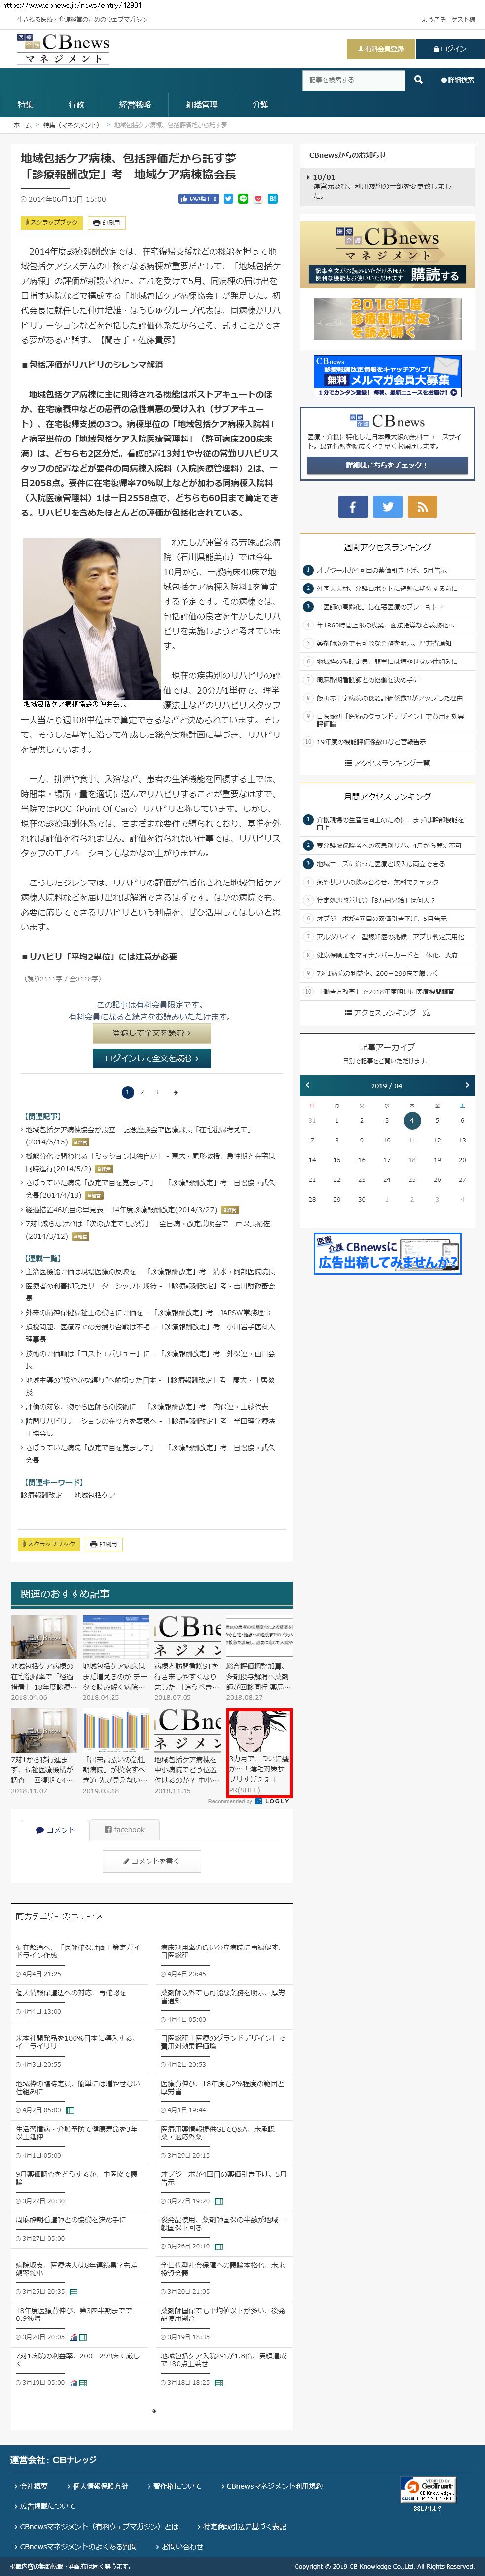485x2576 pixels.
Task: Share article via green LINE icon
Action: coord(243,199)
